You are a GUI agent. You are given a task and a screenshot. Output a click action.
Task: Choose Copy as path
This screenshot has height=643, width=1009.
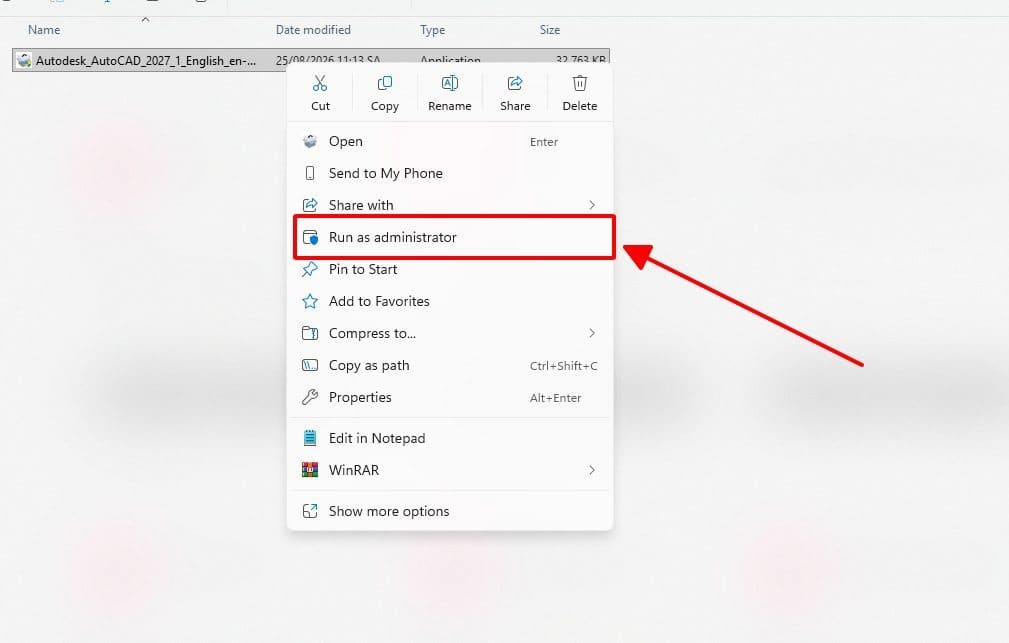click(x=450, y=366)
